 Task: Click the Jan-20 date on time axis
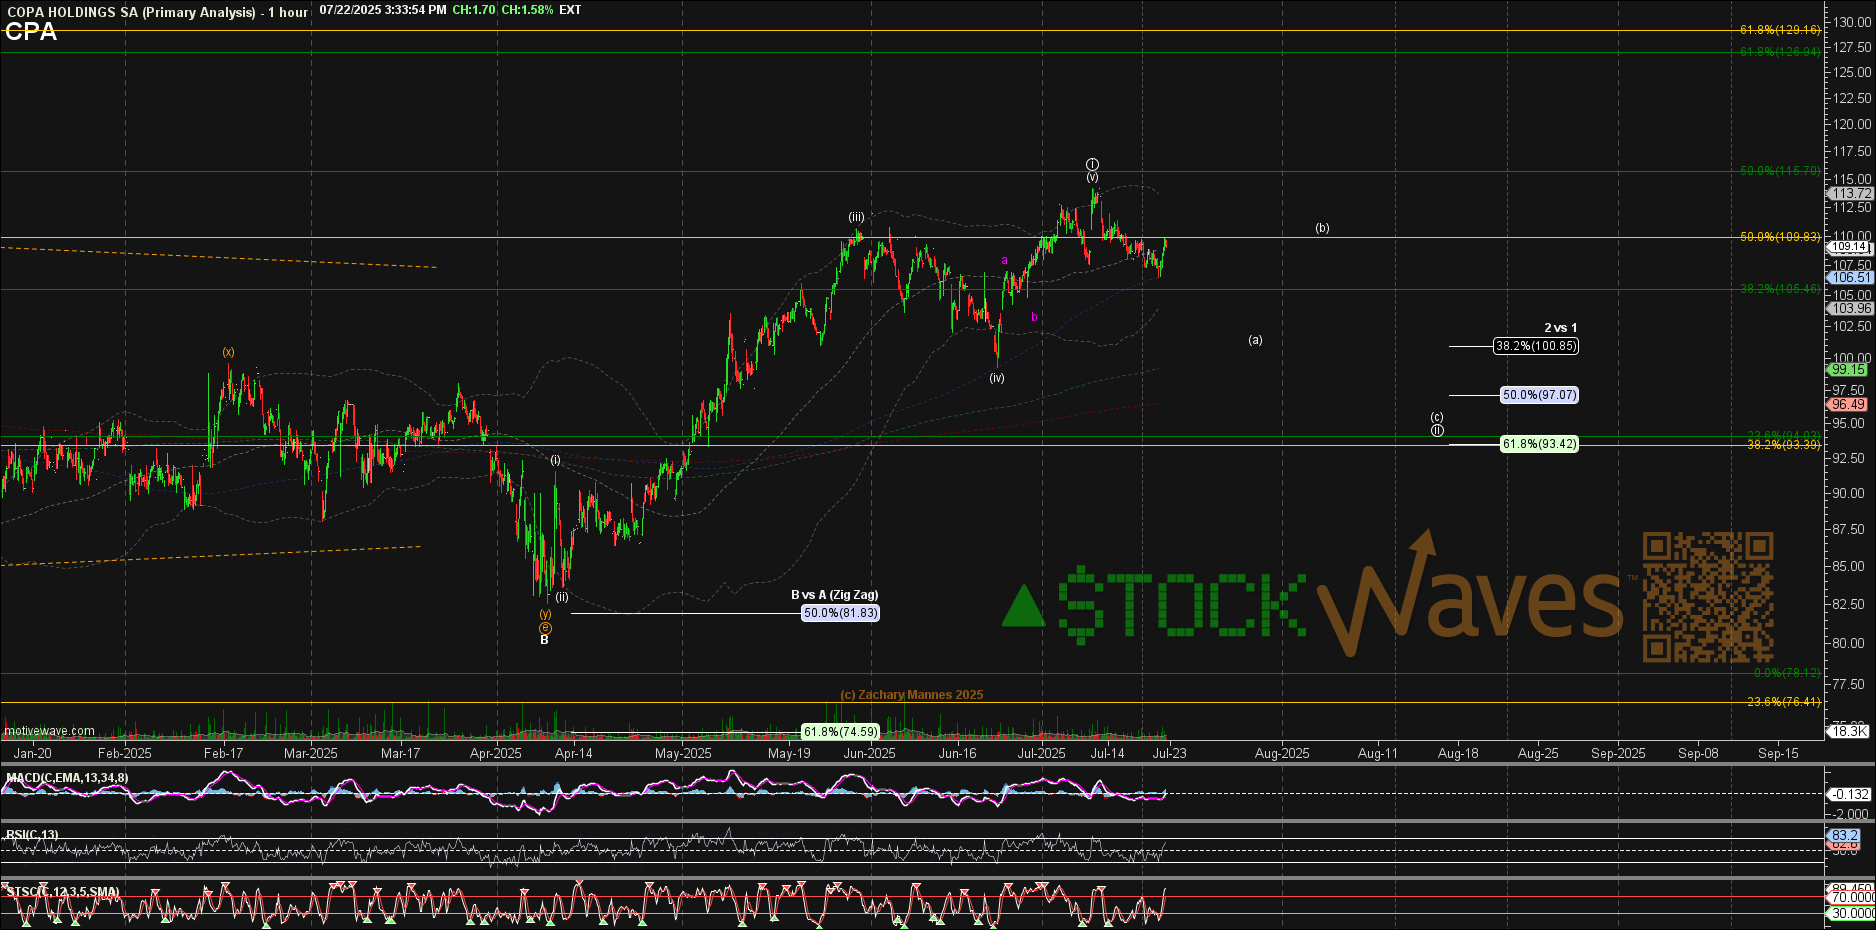point(32,753)
